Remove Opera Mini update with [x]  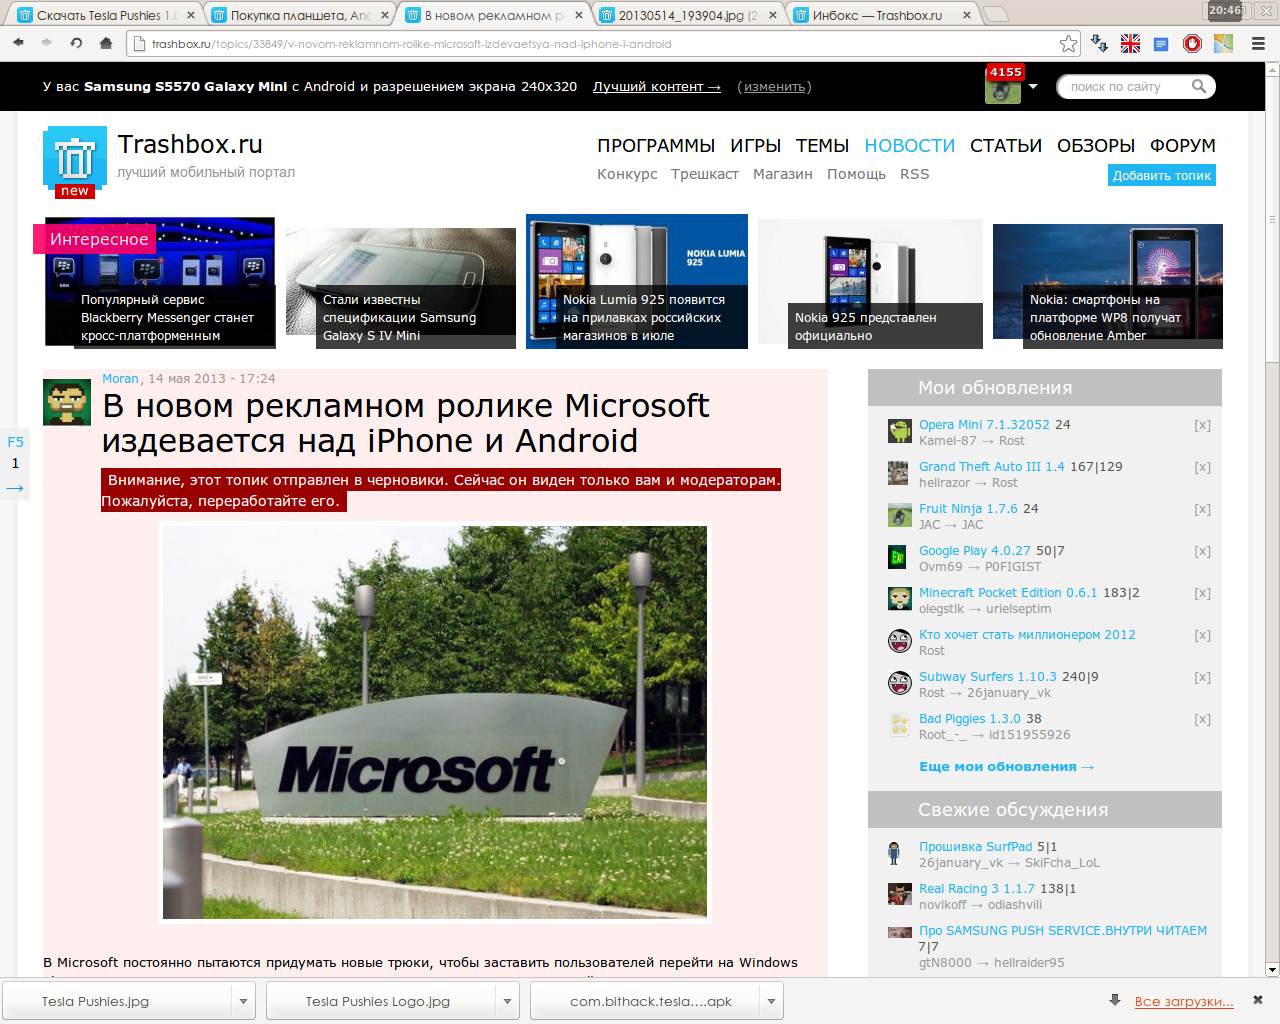[x=1202, y=425]
